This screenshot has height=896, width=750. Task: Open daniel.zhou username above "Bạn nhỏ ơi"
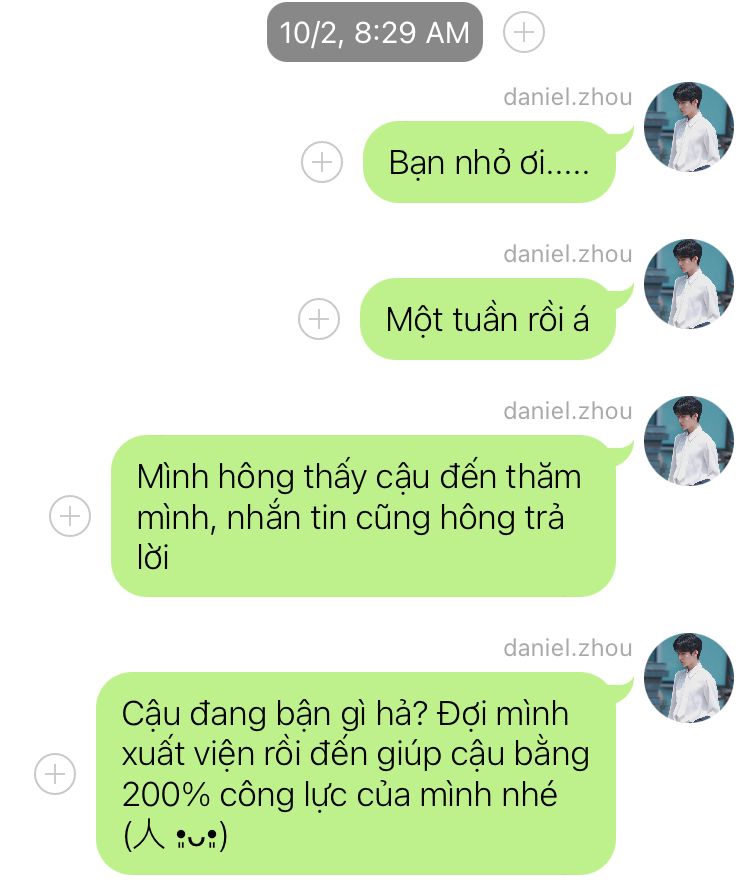tap(568, 97)
